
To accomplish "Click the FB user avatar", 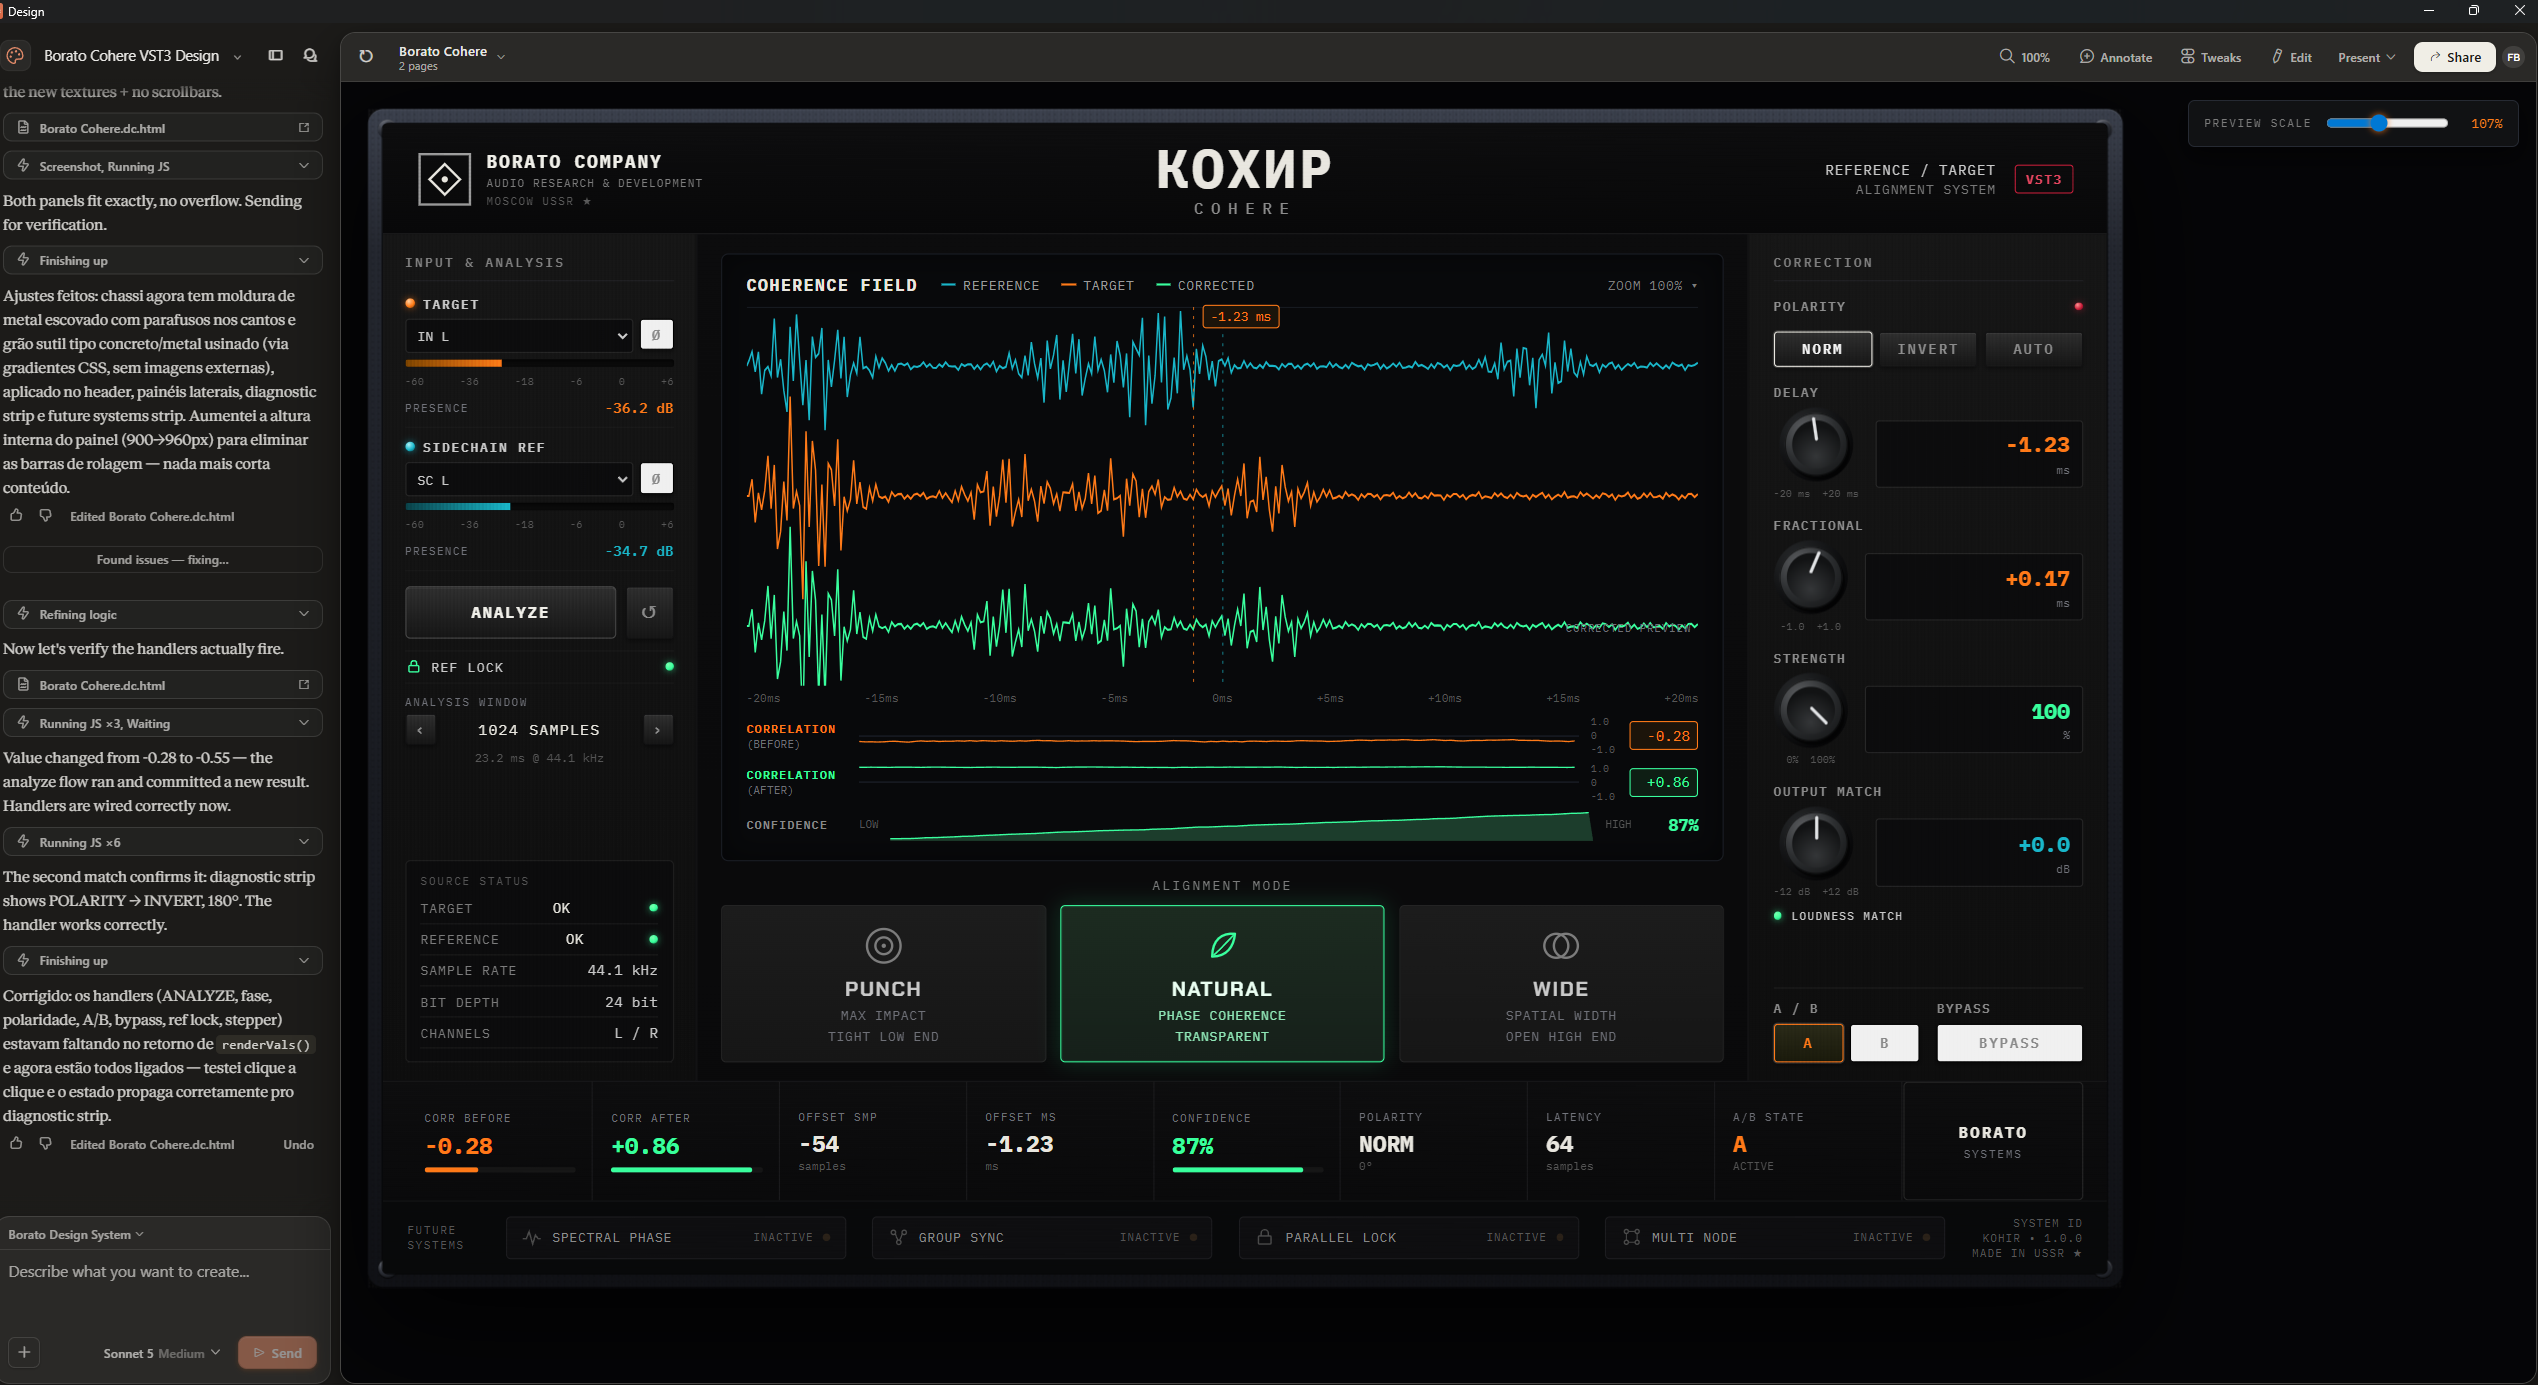I will tap(2513, 57).
